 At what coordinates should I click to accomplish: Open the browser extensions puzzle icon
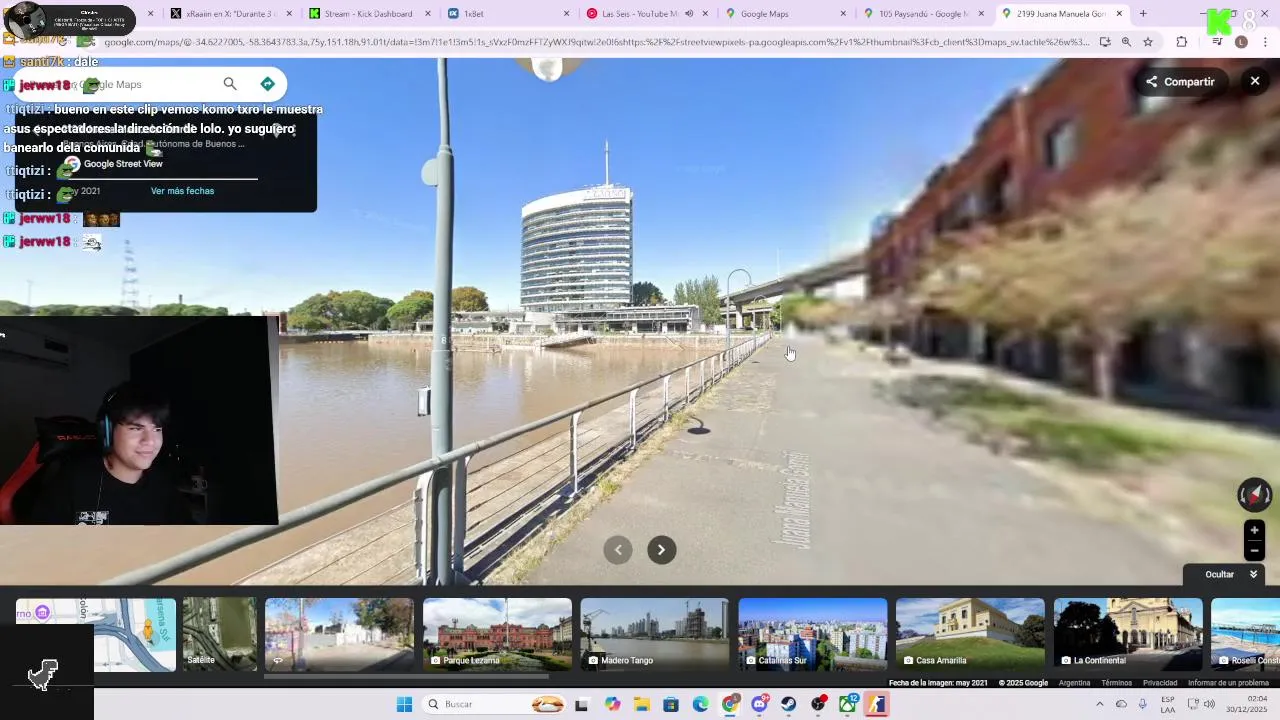click(1181, 42)
